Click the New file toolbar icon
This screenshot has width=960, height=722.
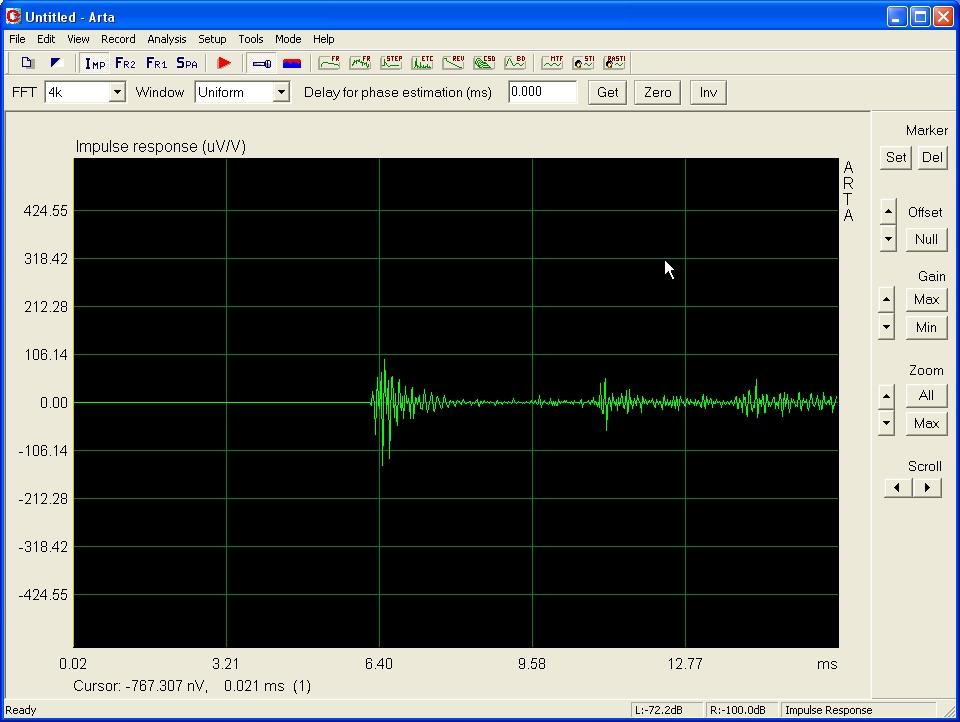coord(27,62)
